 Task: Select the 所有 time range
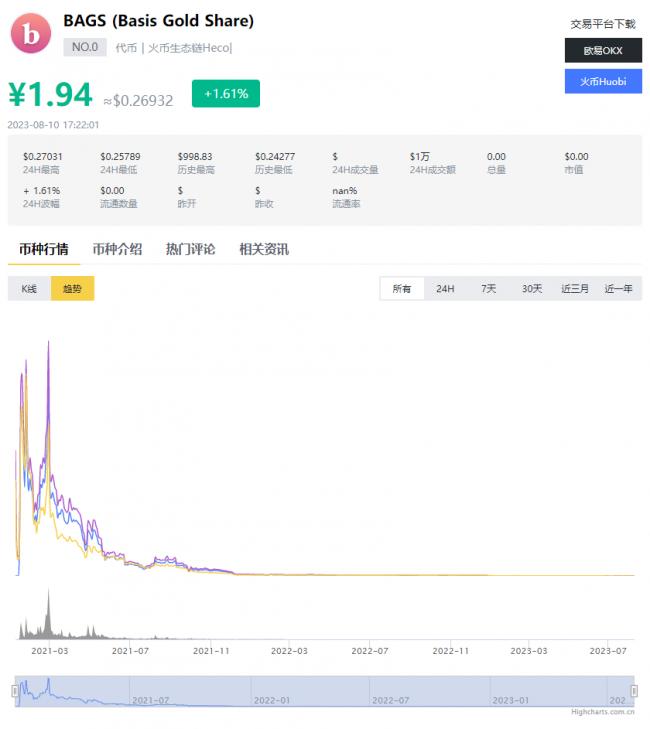click(x=402, y=289)
